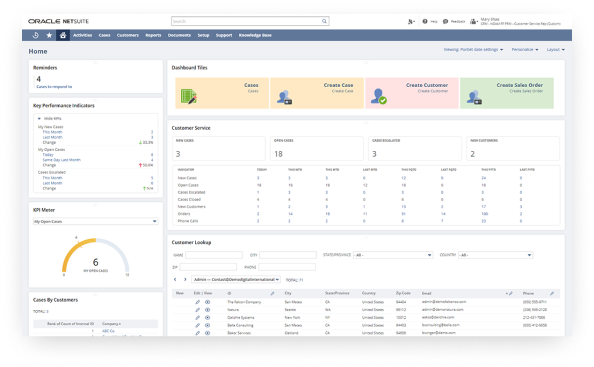The image size is (594, 367).
Task: Click the view eye for Bella Consulting row
Action: coord(208,325)
